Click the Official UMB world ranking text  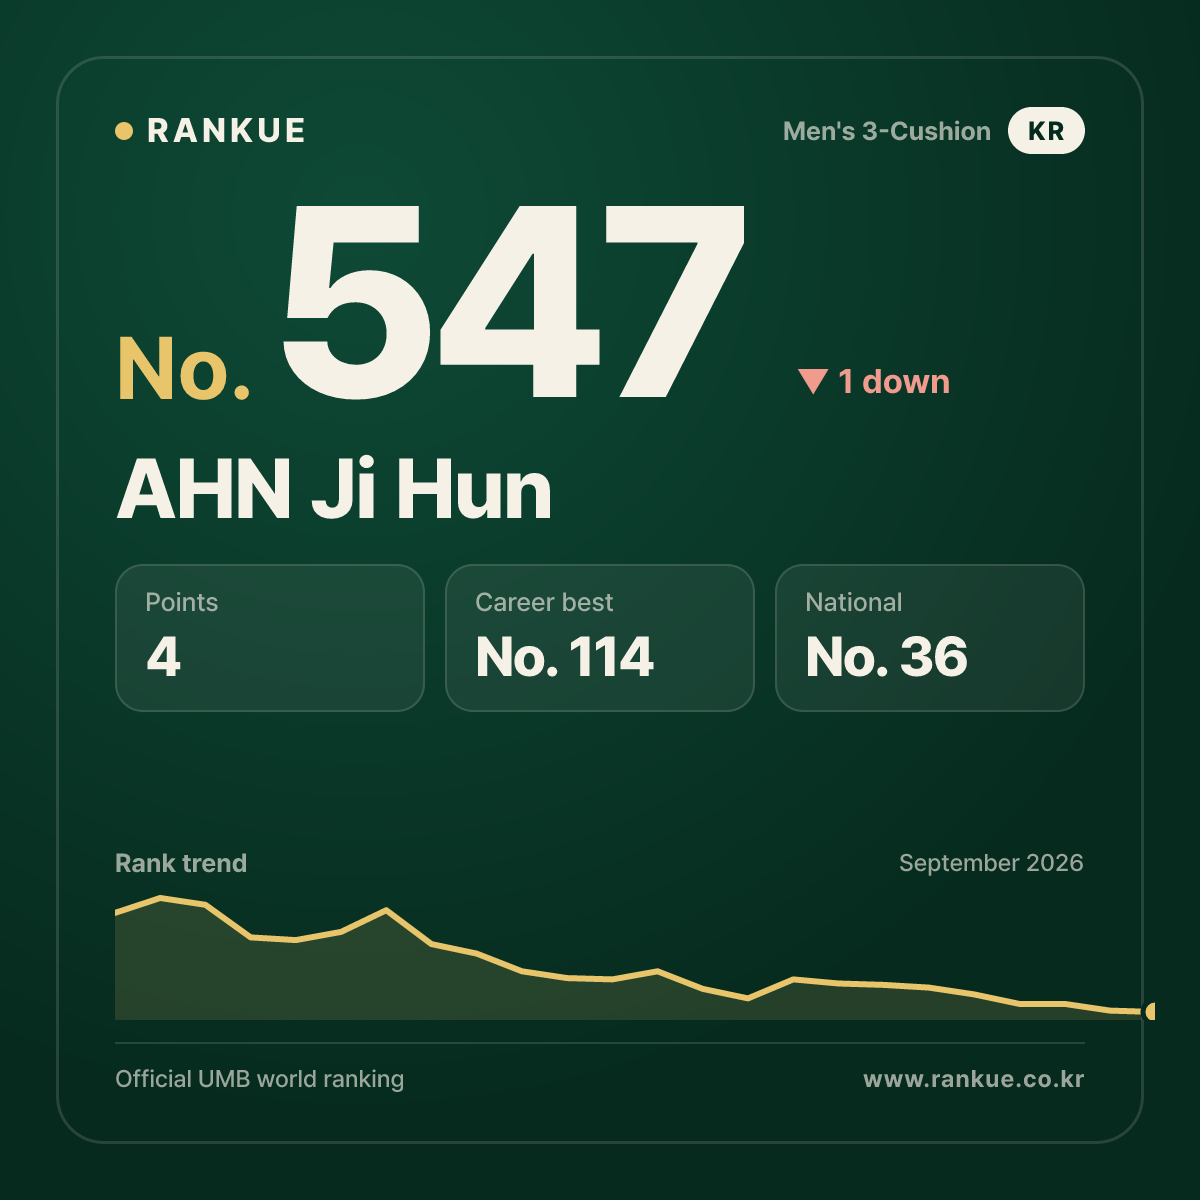(260, 1079)
